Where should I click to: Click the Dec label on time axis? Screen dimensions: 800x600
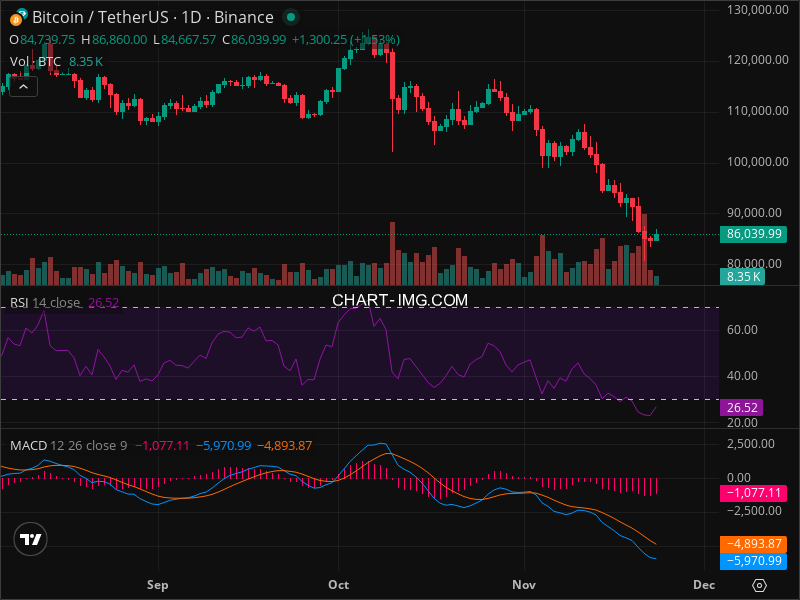point(703,584)
